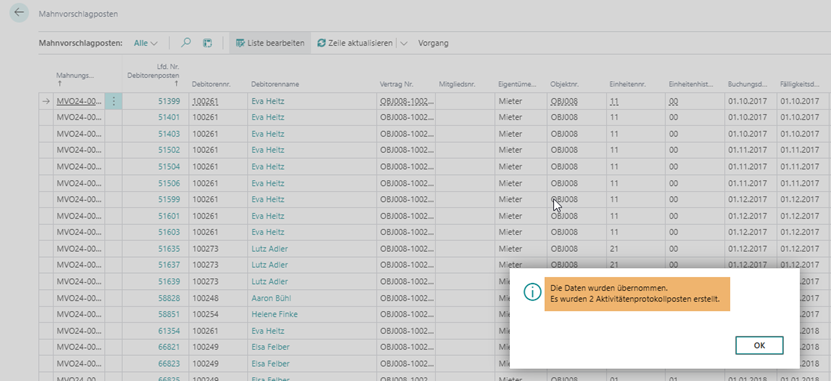
Task: Click the Zeile aktualisieren refresh icon
Action: [321, 43]
